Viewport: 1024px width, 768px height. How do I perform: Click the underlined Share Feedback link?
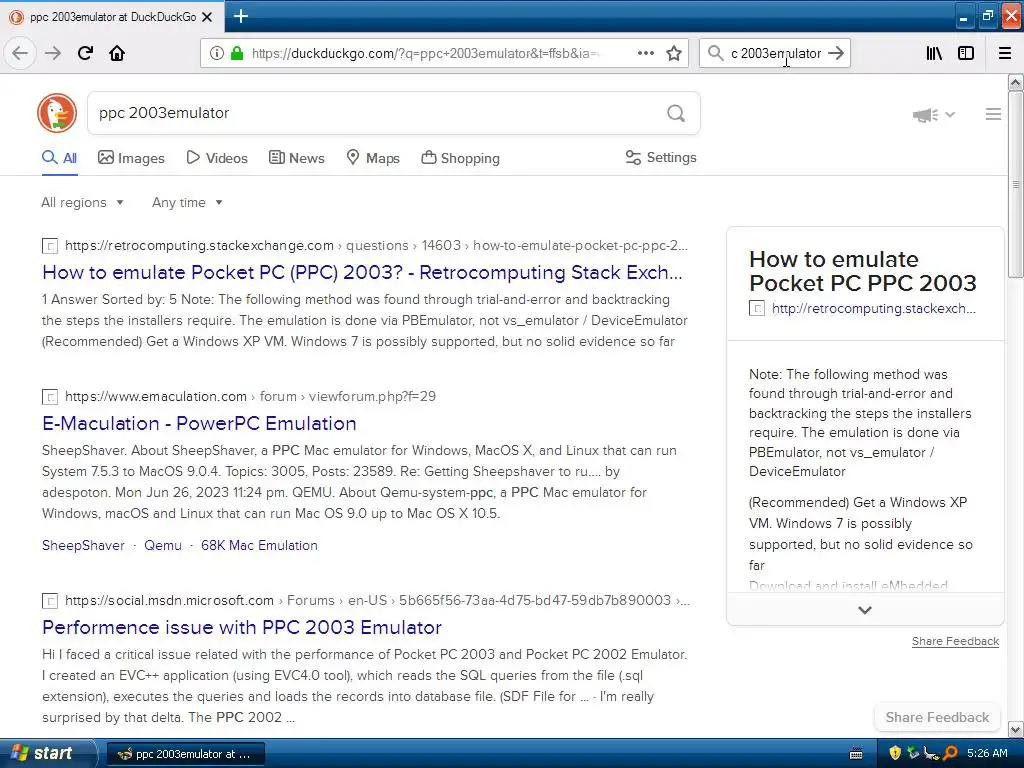pyautogui.click(x=955, y=641)
